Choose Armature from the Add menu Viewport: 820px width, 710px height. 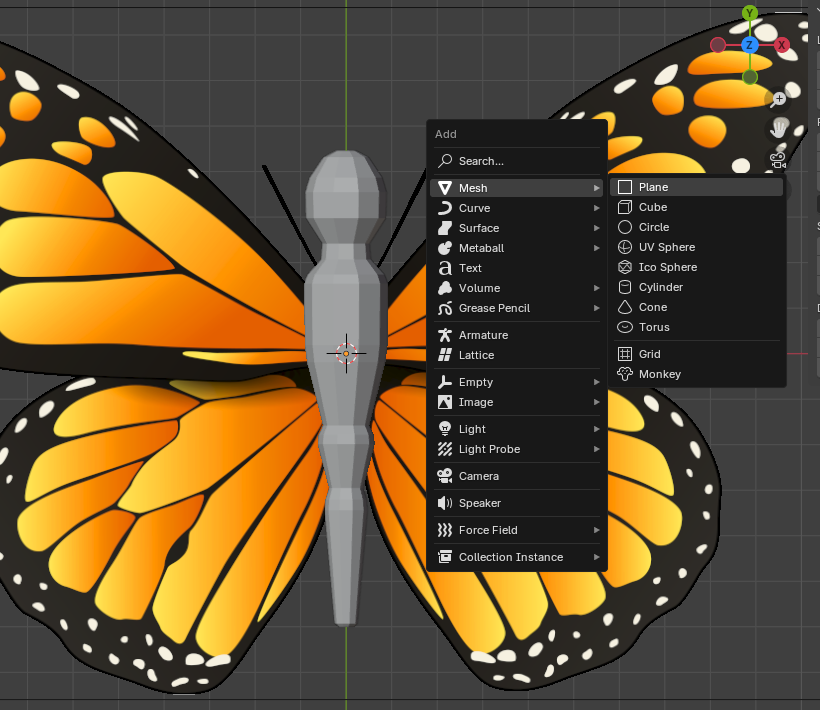[517, 335]
